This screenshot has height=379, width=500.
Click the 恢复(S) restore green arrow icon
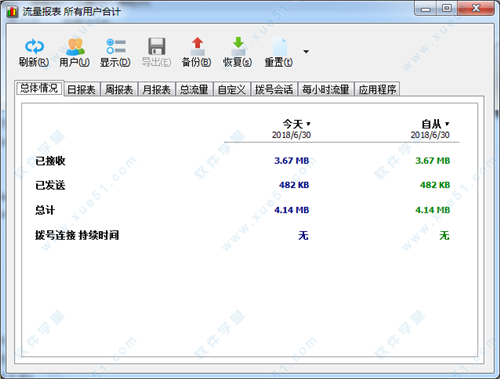pyautogui.click(x=238, y=46)
